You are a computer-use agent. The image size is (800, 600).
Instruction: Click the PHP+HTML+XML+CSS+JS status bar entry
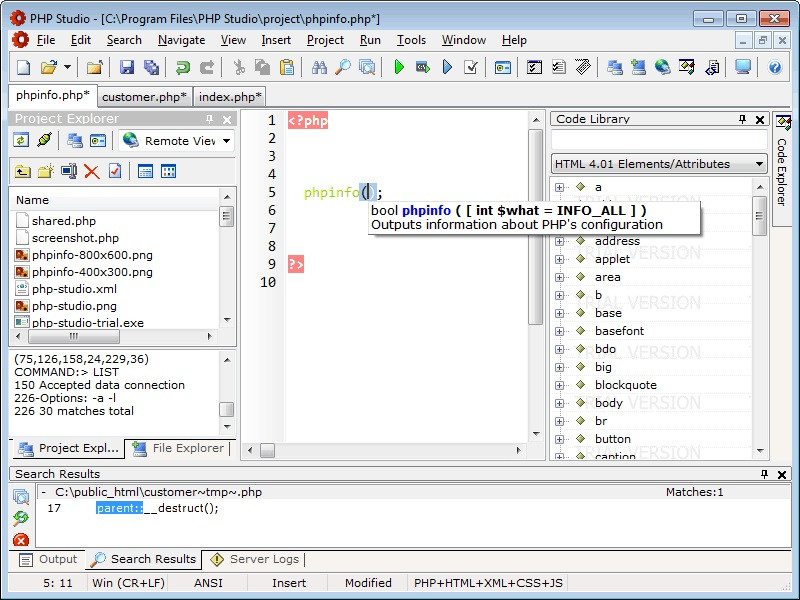pos(488,583)
